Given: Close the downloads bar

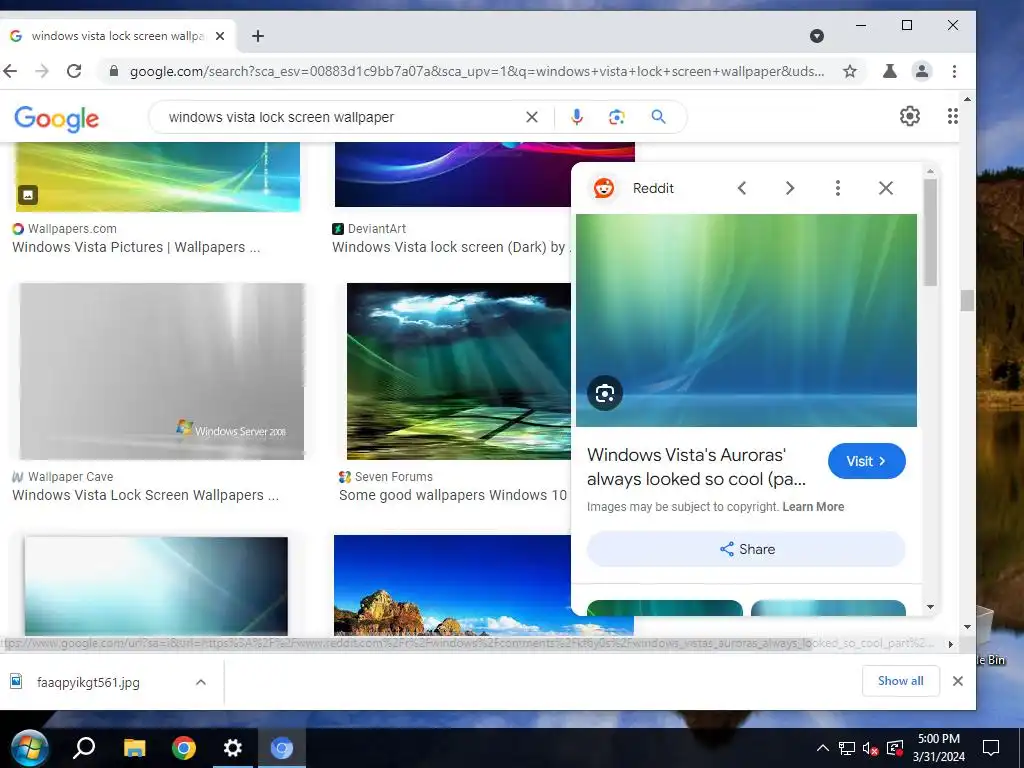Looking at the screenshot, I should [x=957, y=681].
